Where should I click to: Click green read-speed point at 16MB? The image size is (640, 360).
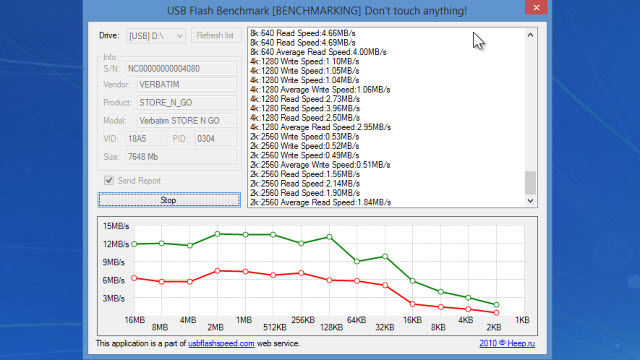coord(134,244)
